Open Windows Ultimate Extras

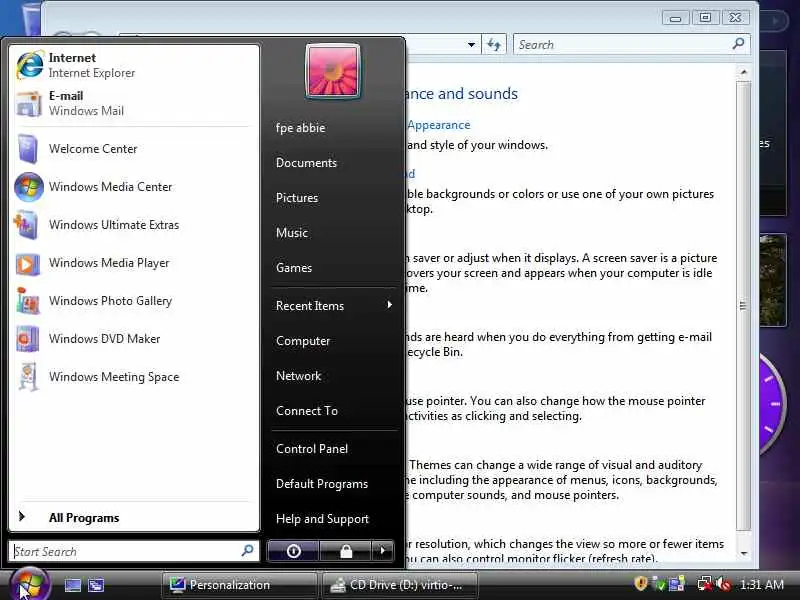tap(134, 225)
